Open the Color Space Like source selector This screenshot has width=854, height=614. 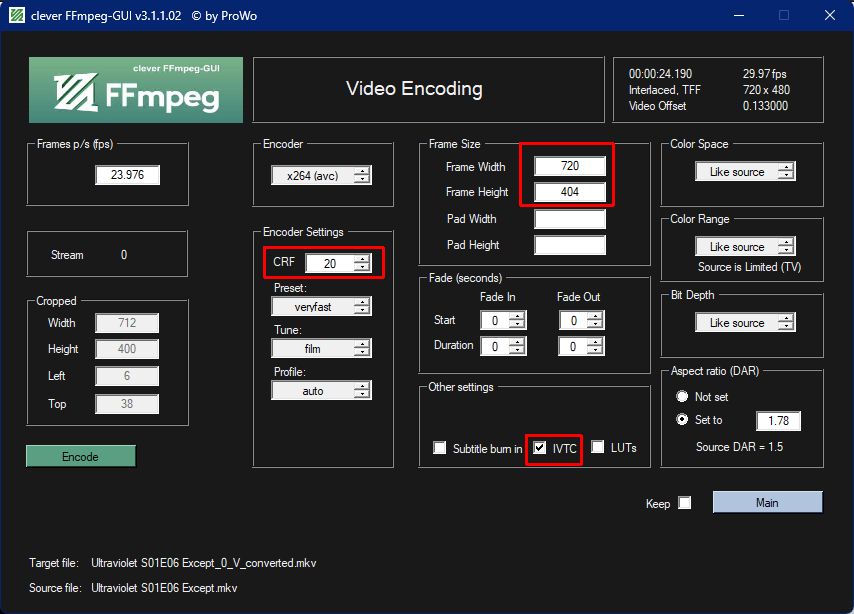click(x=745, y=172)
